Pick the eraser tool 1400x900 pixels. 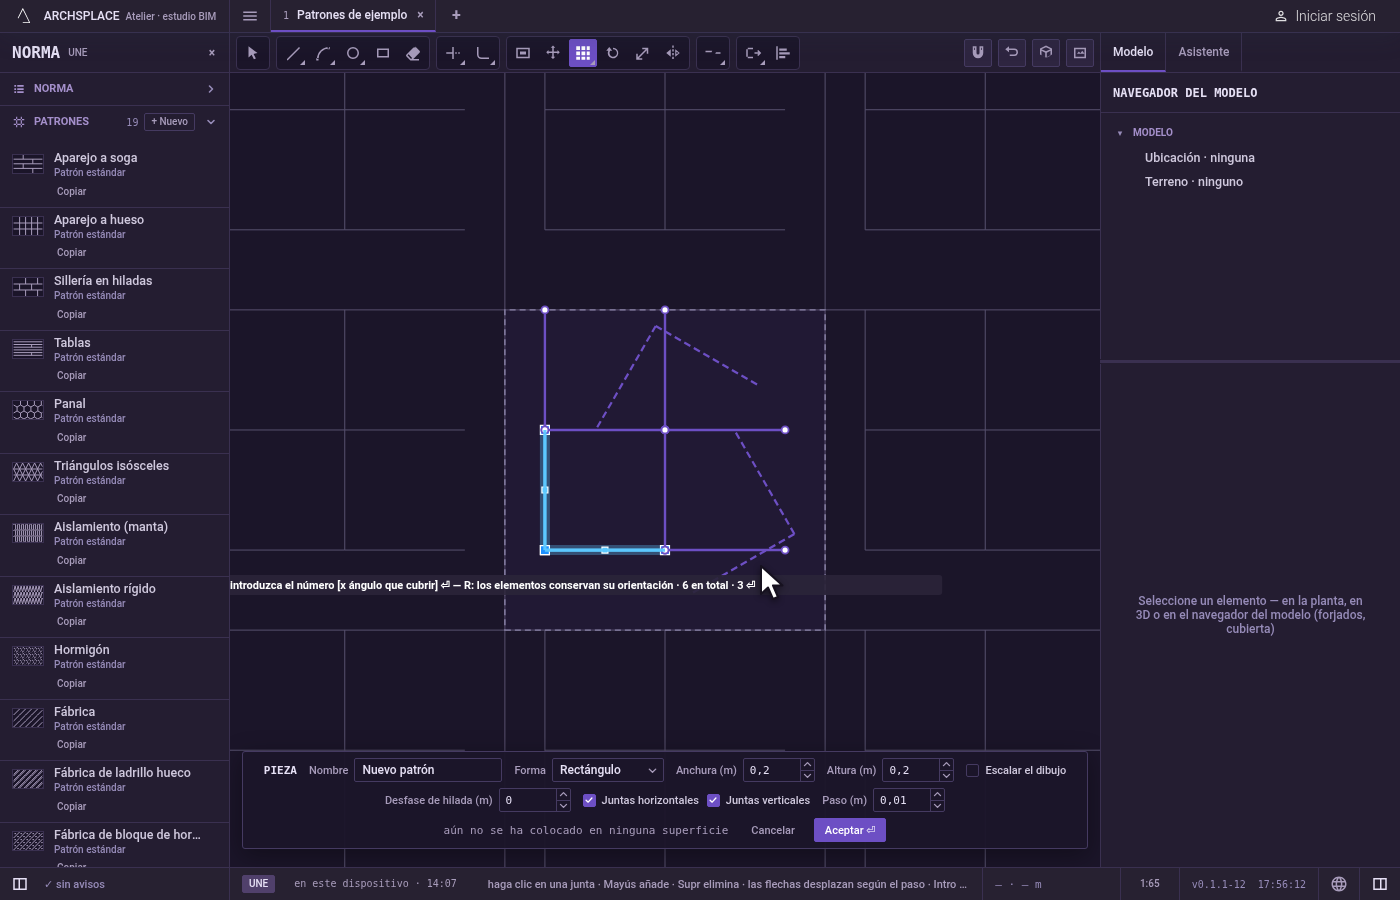click(x=413, y=53)
